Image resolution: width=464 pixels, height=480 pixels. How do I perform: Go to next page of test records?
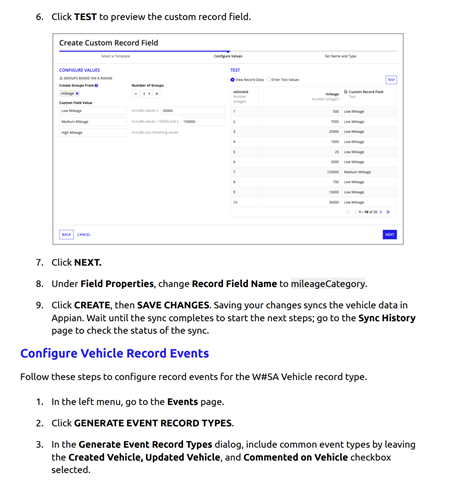381,212
